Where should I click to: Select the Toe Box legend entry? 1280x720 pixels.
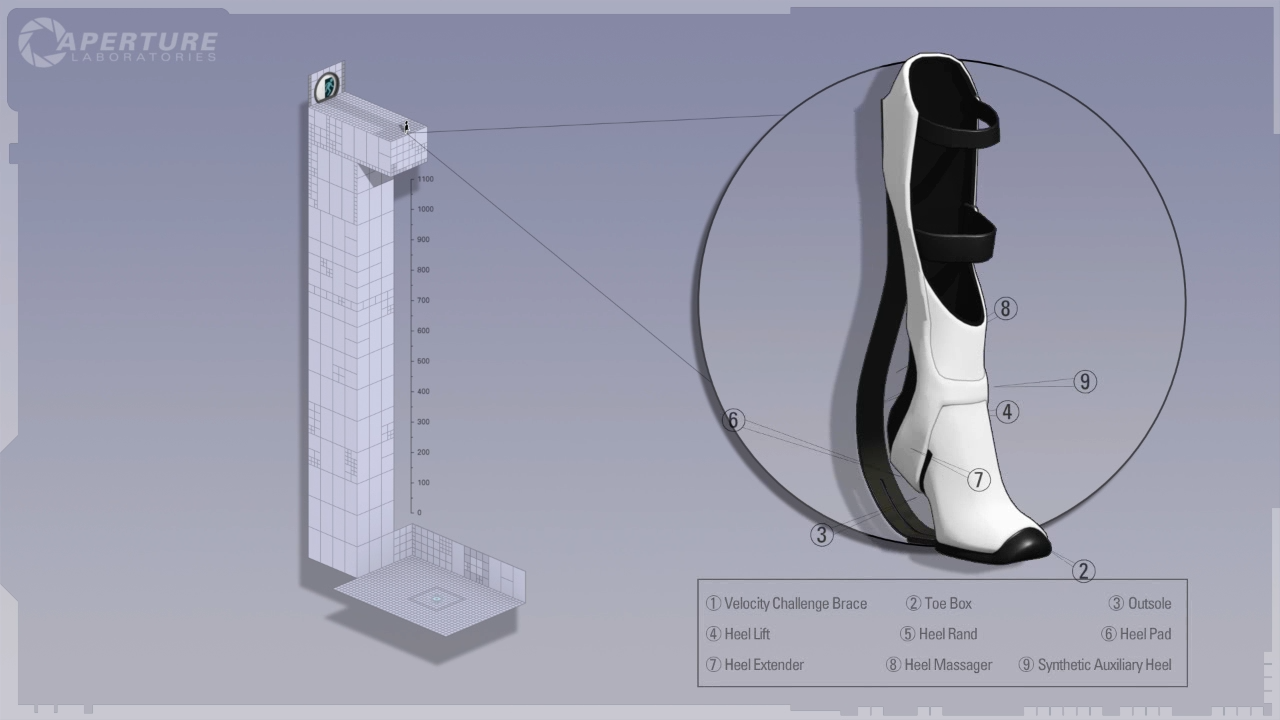(939, 604)
